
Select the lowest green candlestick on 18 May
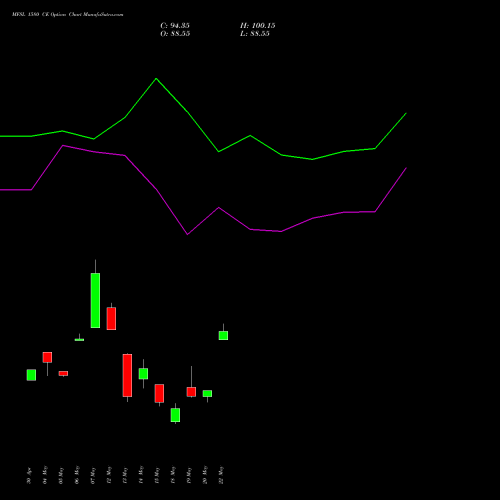(175, 415)
